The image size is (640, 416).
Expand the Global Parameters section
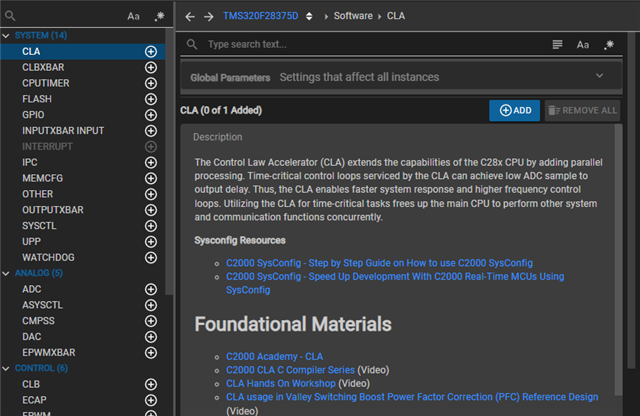click(x=599, y=76)
